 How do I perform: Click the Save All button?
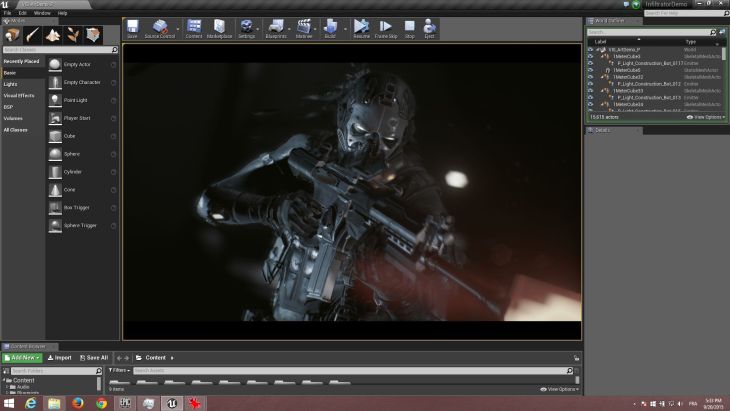[94, 358]
